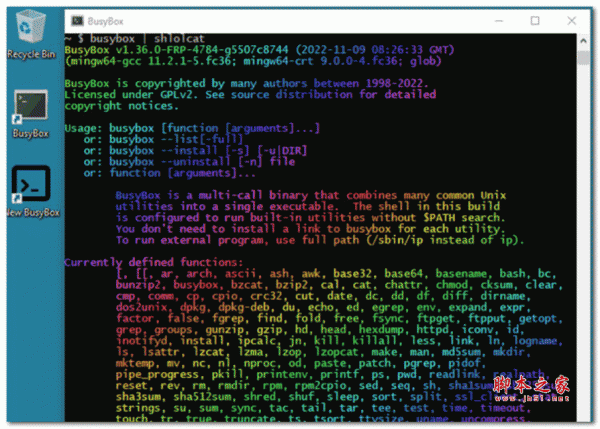Click the terminal scrollbar thumb
This screenshot has width=600, height=429.
(x=583, y=58)
